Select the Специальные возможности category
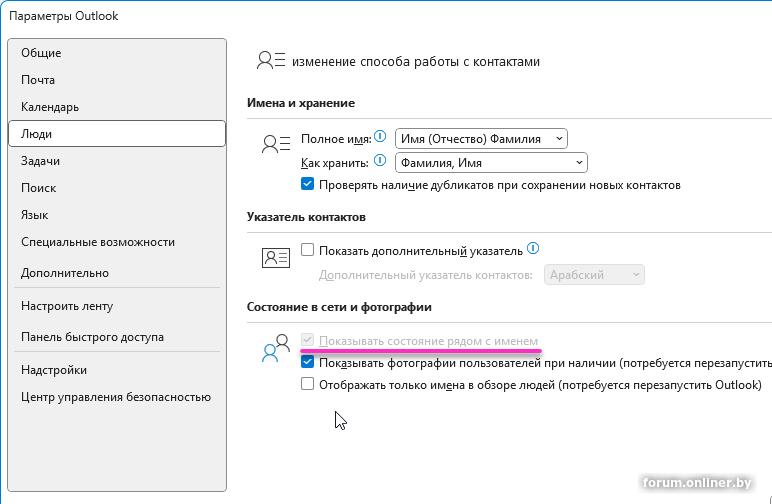The width and height of the screenshot is (772, 504). pyautogui.click(x=98, y=242)
